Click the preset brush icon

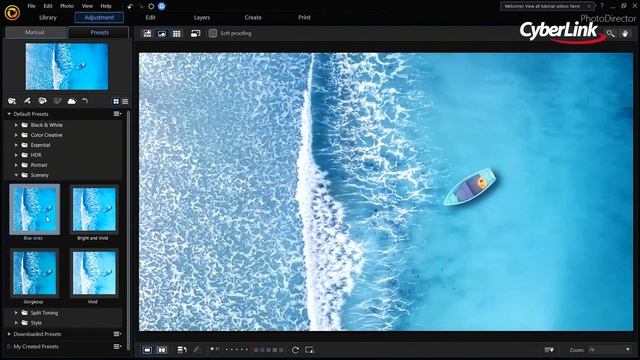pos(27,101)
